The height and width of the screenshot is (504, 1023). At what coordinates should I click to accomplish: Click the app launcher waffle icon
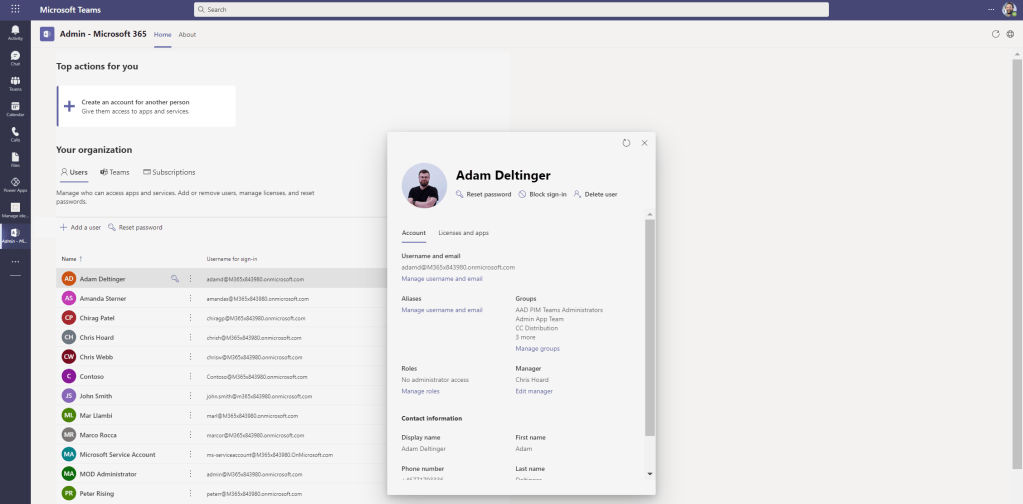coord(15,9)
